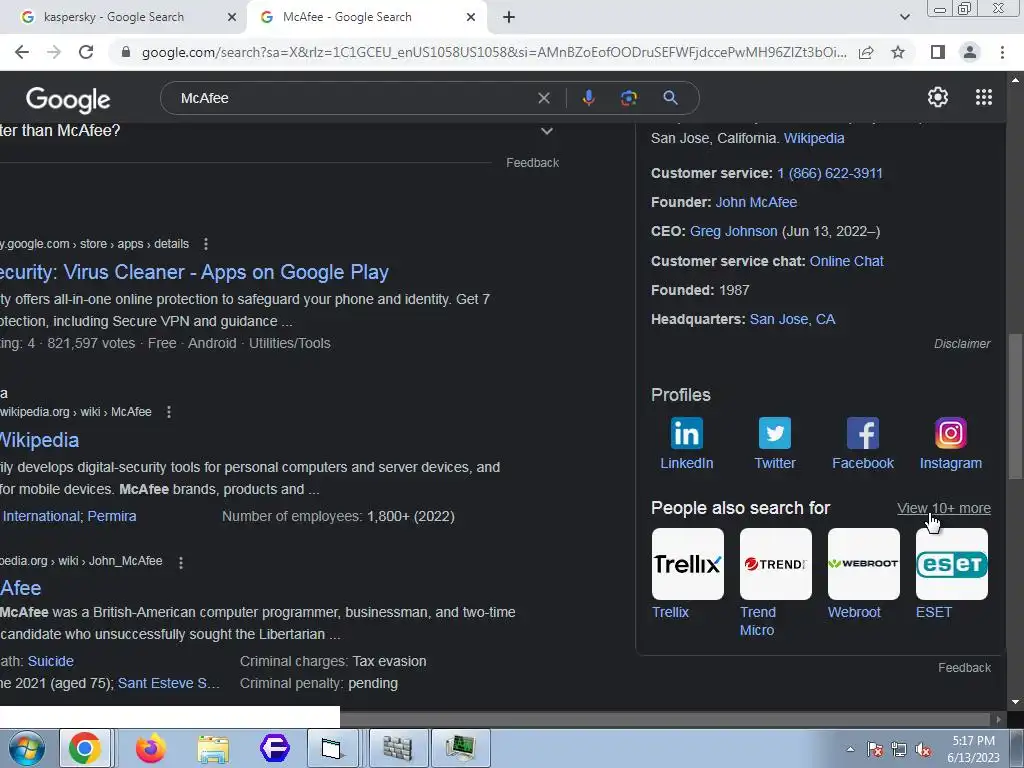Image resolution: width=1024 pixels, height=768 pixels.
Task: Close the kaspersky tab
Action: (x=231, y=18)
